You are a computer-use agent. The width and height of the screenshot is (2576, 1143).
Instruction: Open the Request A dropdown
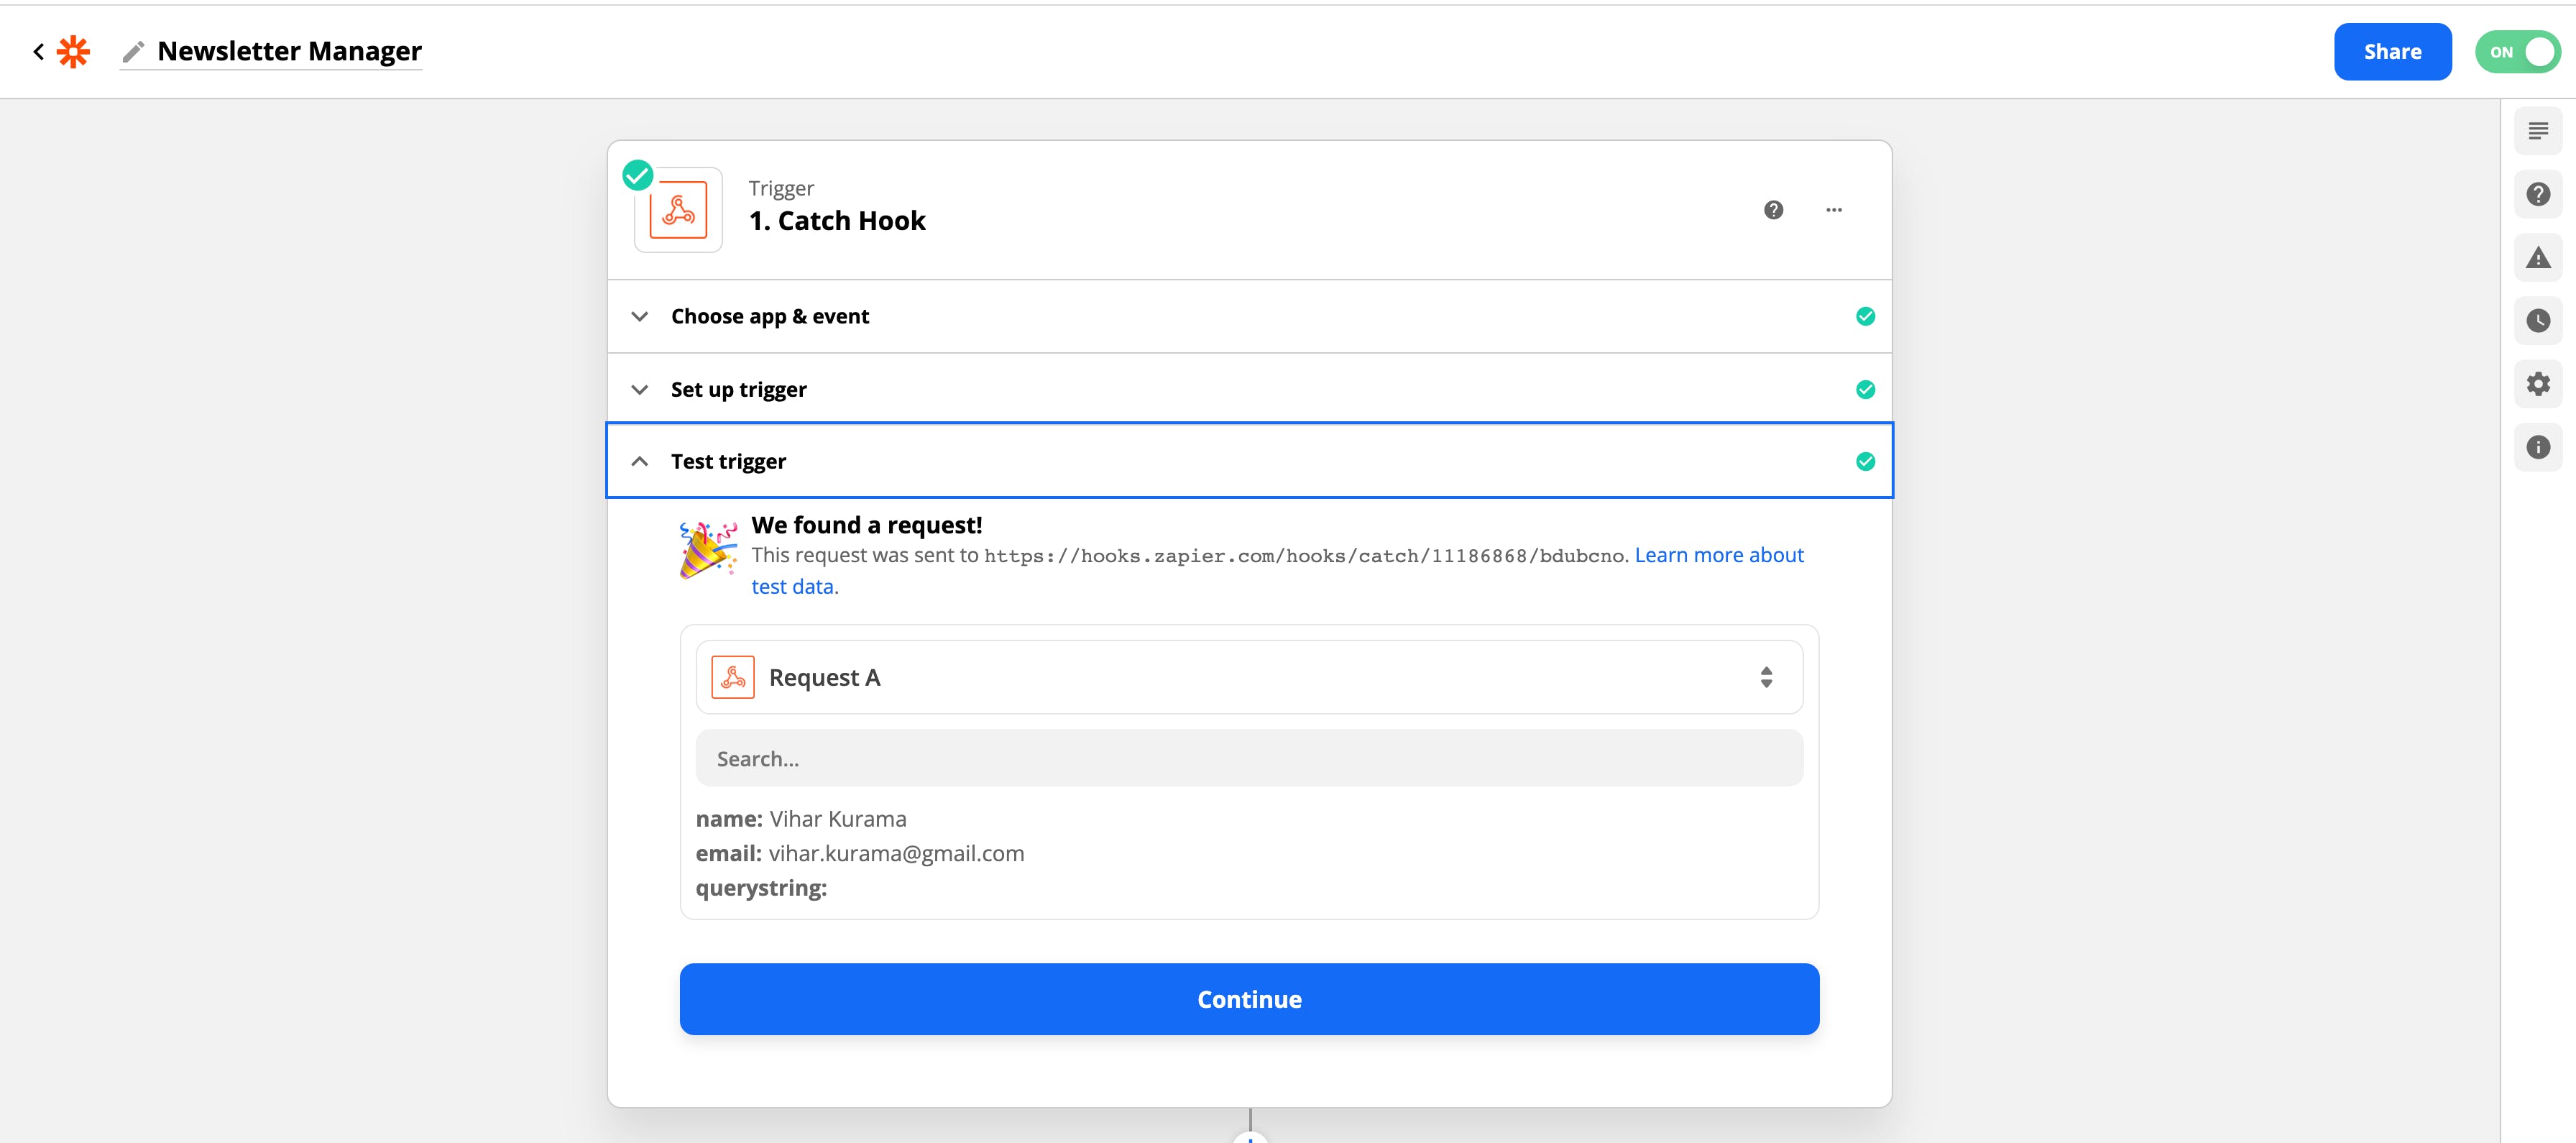(x=1248, y=677)
